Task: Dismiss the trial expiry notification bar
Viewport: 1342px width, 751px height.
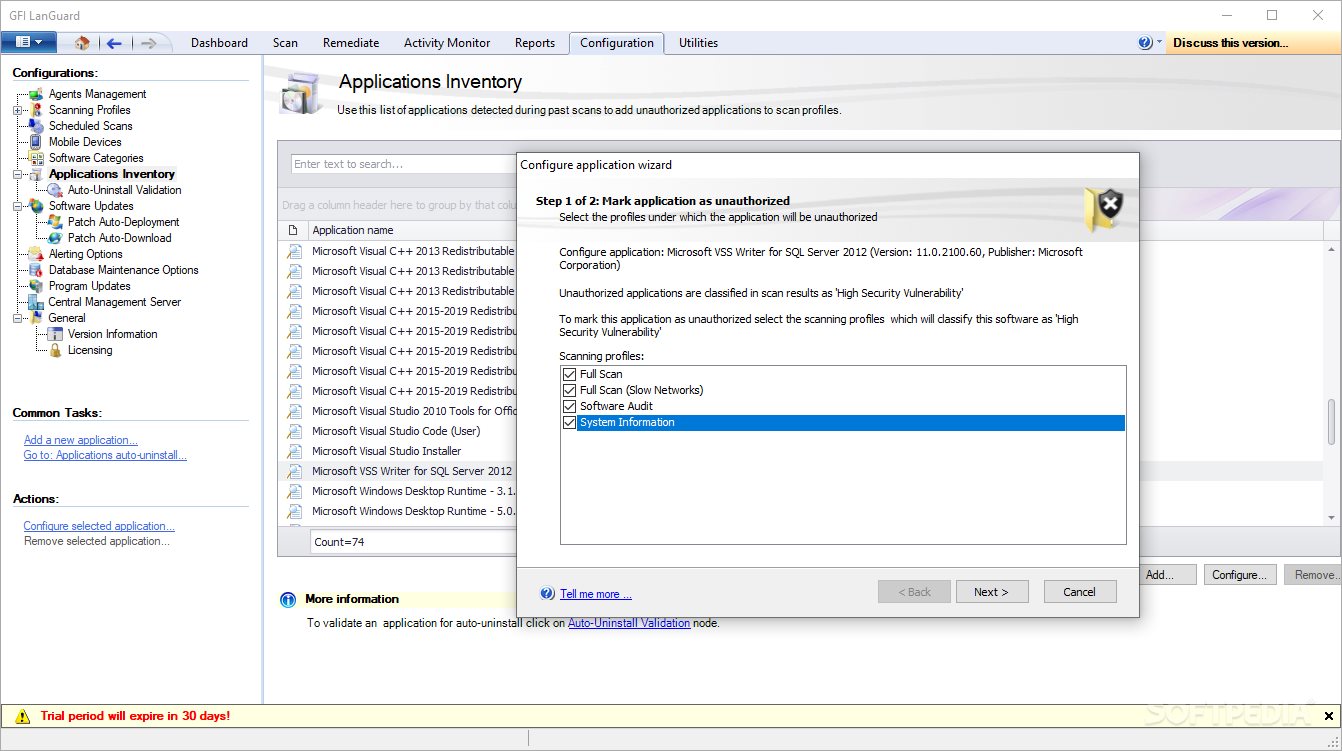Action: pos(1328,716)
